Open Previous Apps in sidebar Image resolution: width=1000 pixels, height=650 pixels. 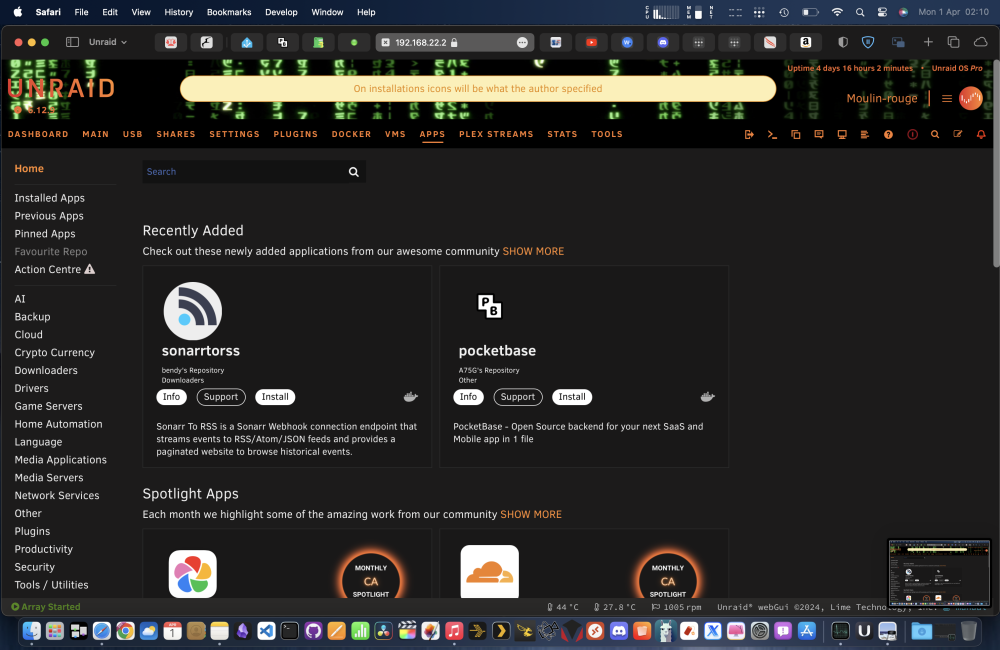49,216
